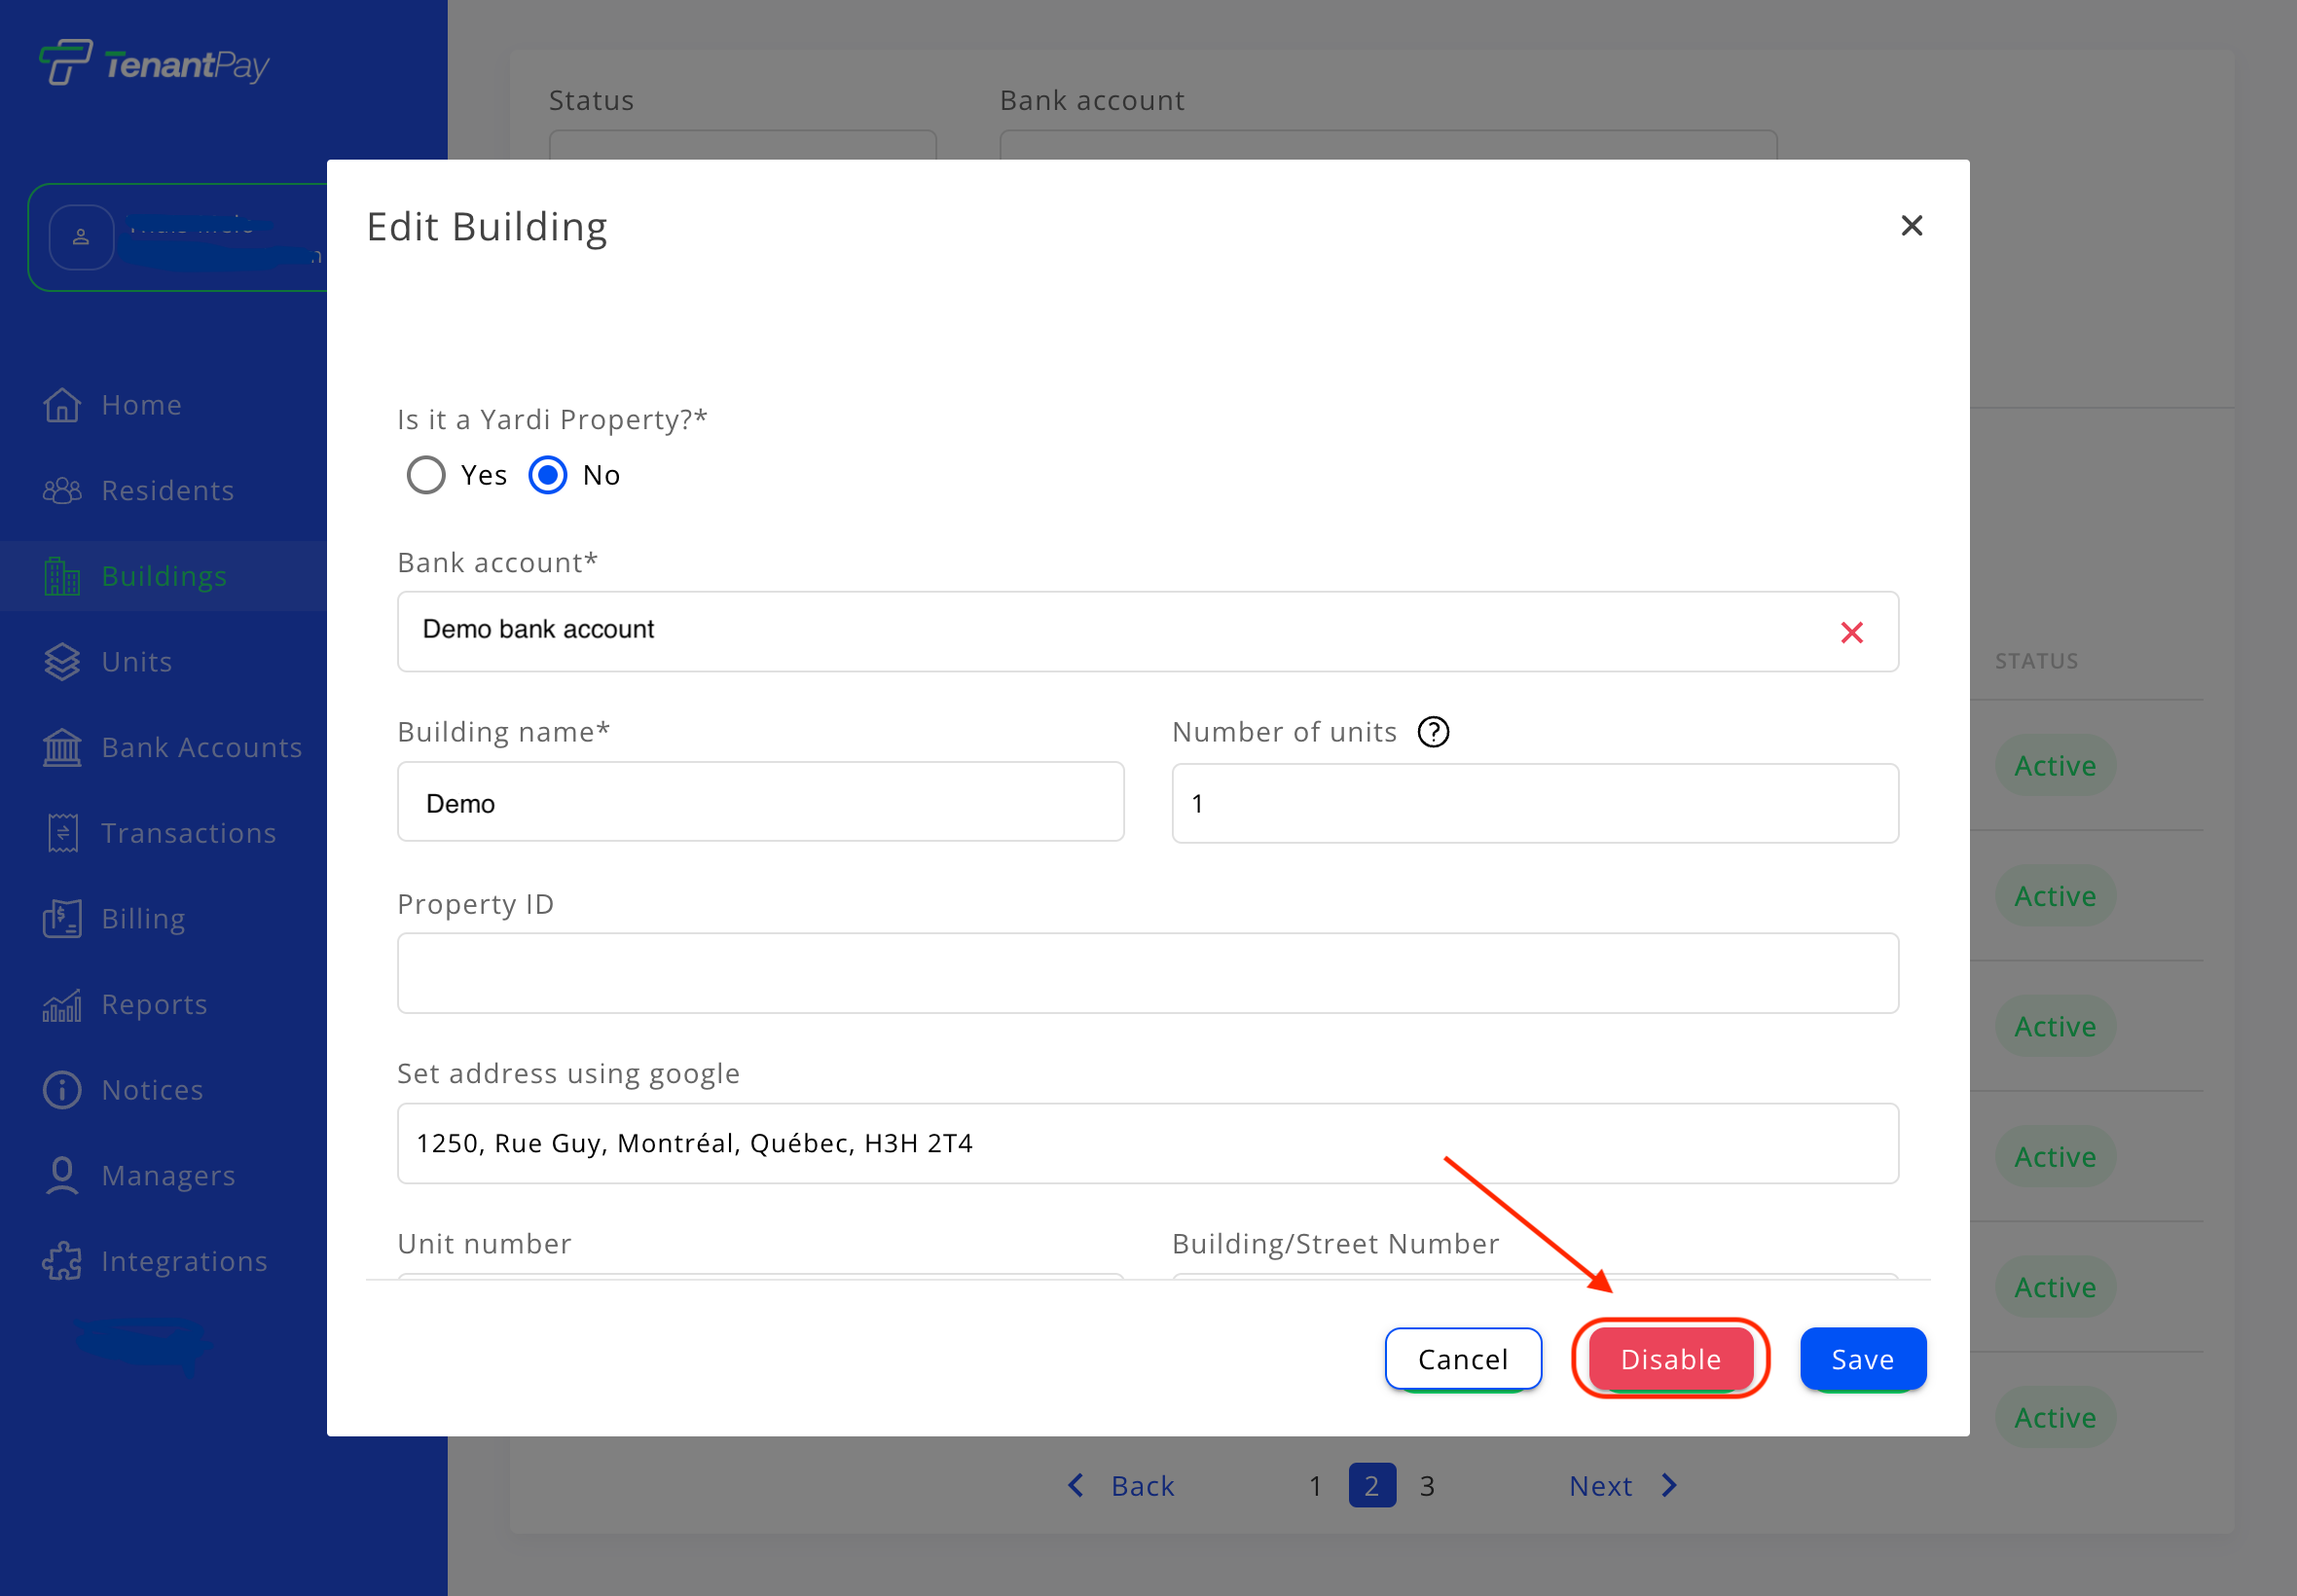Select Yes for Yardi Property
This screenshot has height=1596, width=2297.
click(x=426, y=475)
